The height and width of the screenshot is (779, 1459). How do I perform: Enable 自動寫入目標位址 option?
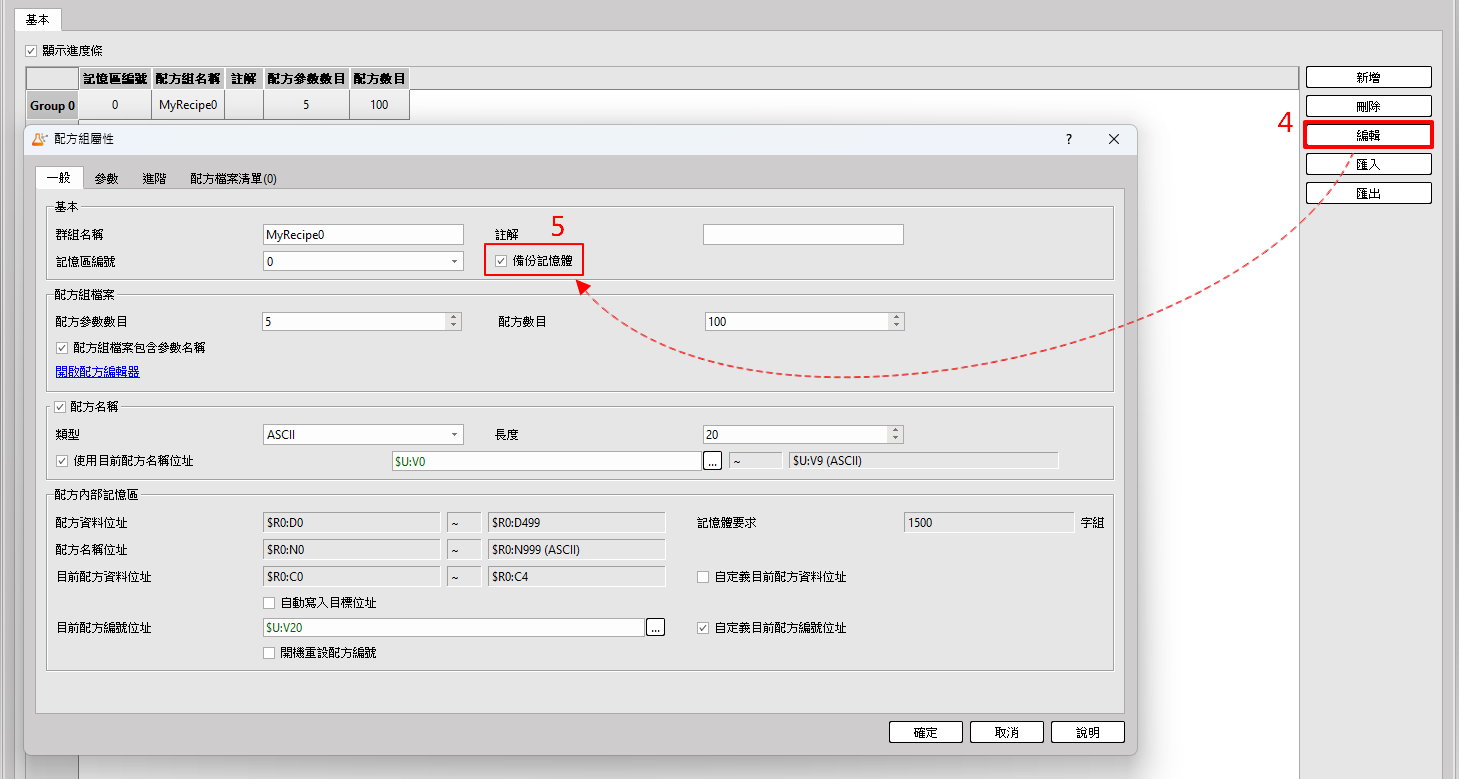point(269,603)
